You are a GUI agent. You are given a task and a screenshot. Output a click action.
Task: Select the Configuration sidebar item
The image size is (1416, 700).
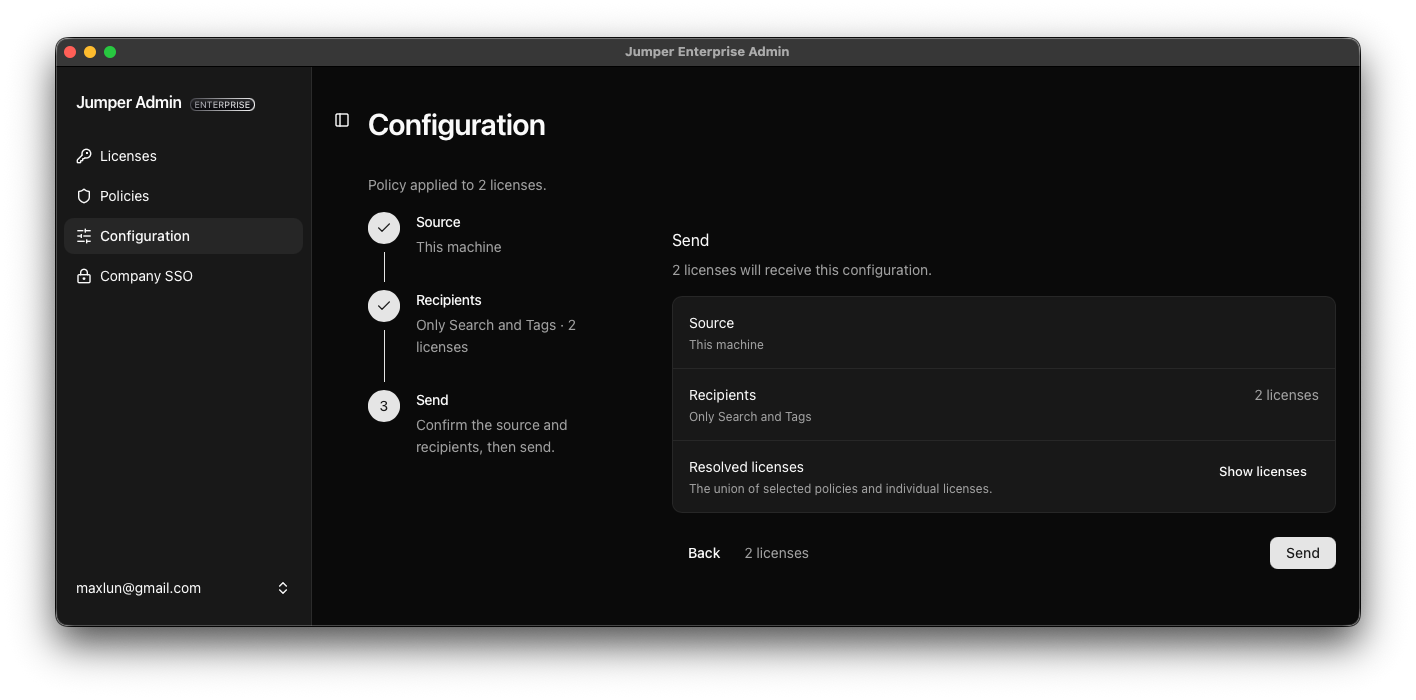(x=183, y=236)
